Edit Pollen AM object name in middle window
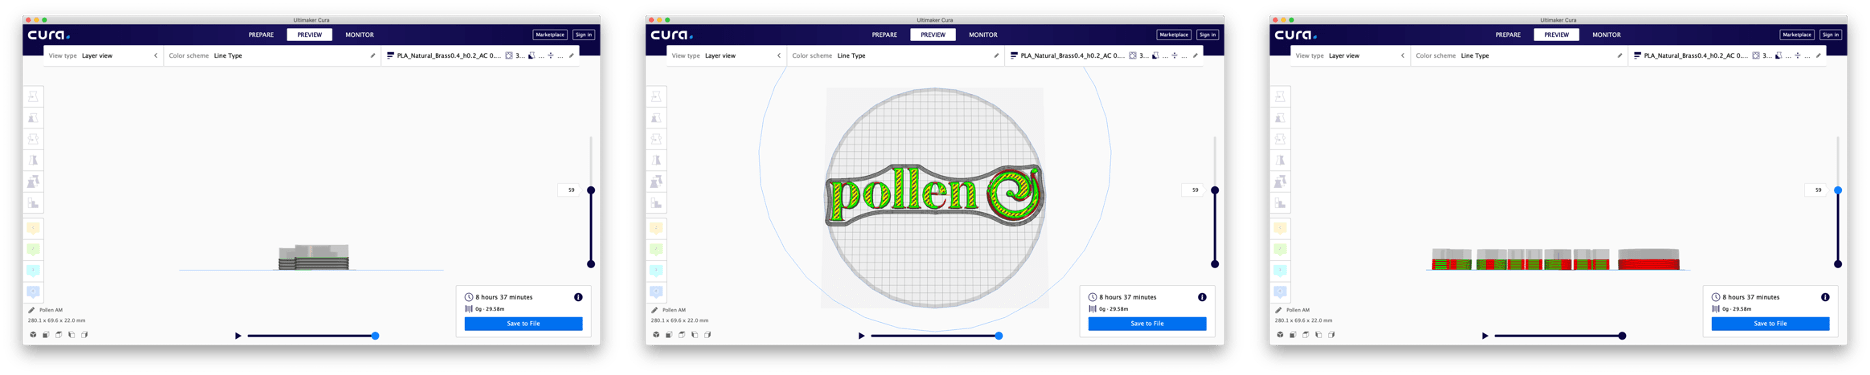Screen dimensions: 1870x375 point(655,310)
